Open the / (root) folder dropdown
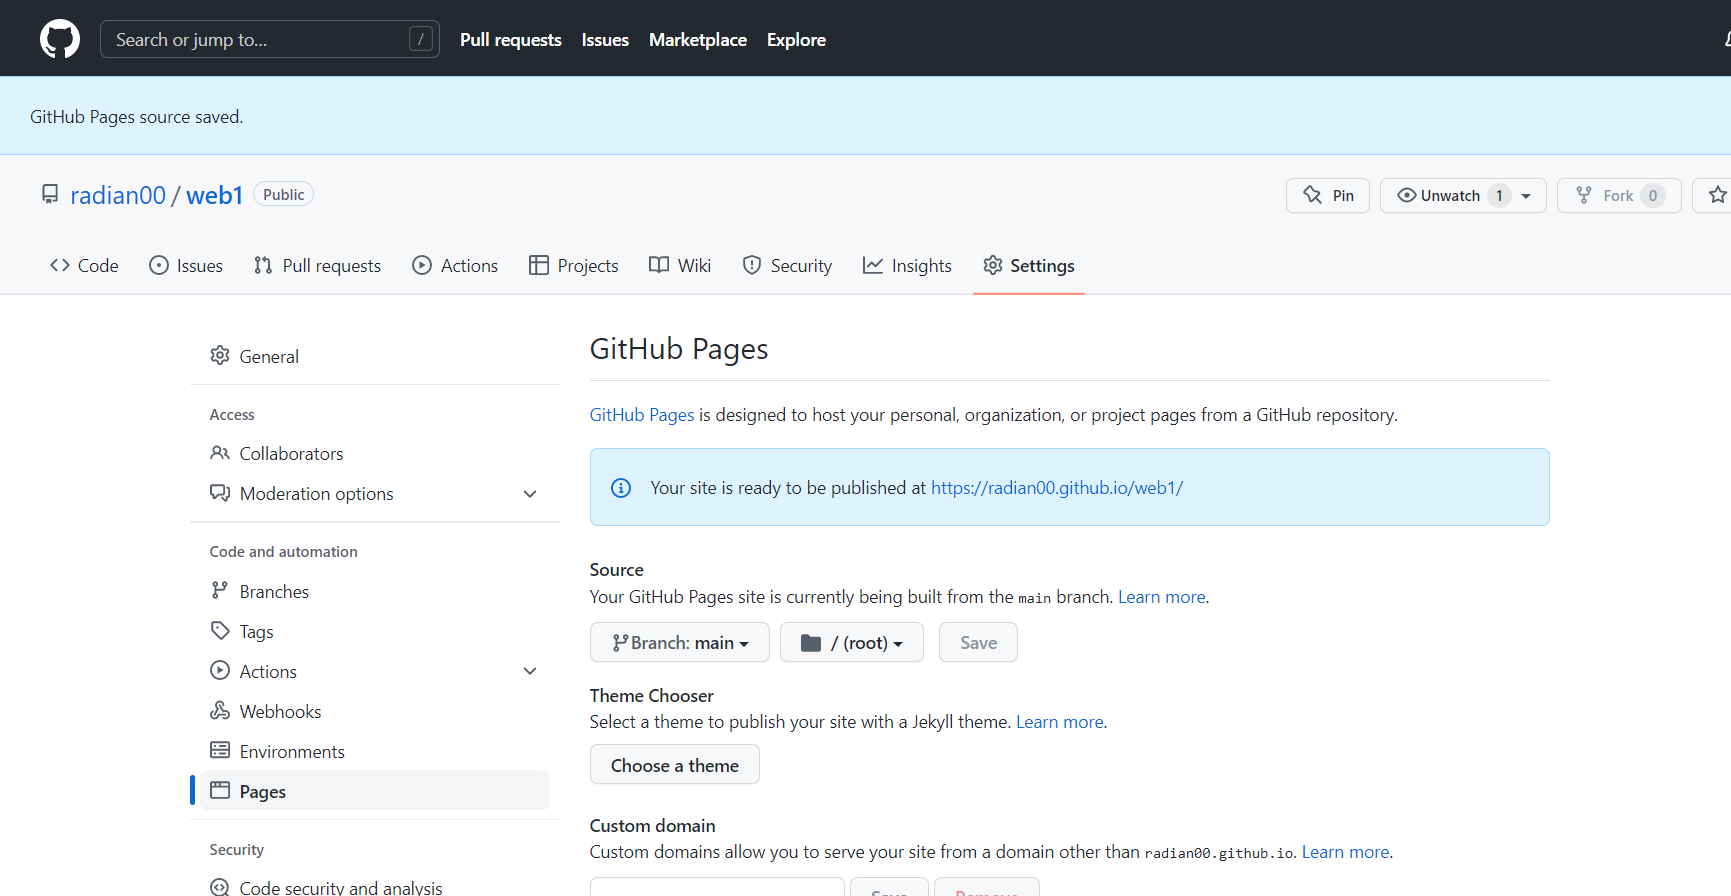Screen dimensions: 1731x896 (x=852, y=642)
